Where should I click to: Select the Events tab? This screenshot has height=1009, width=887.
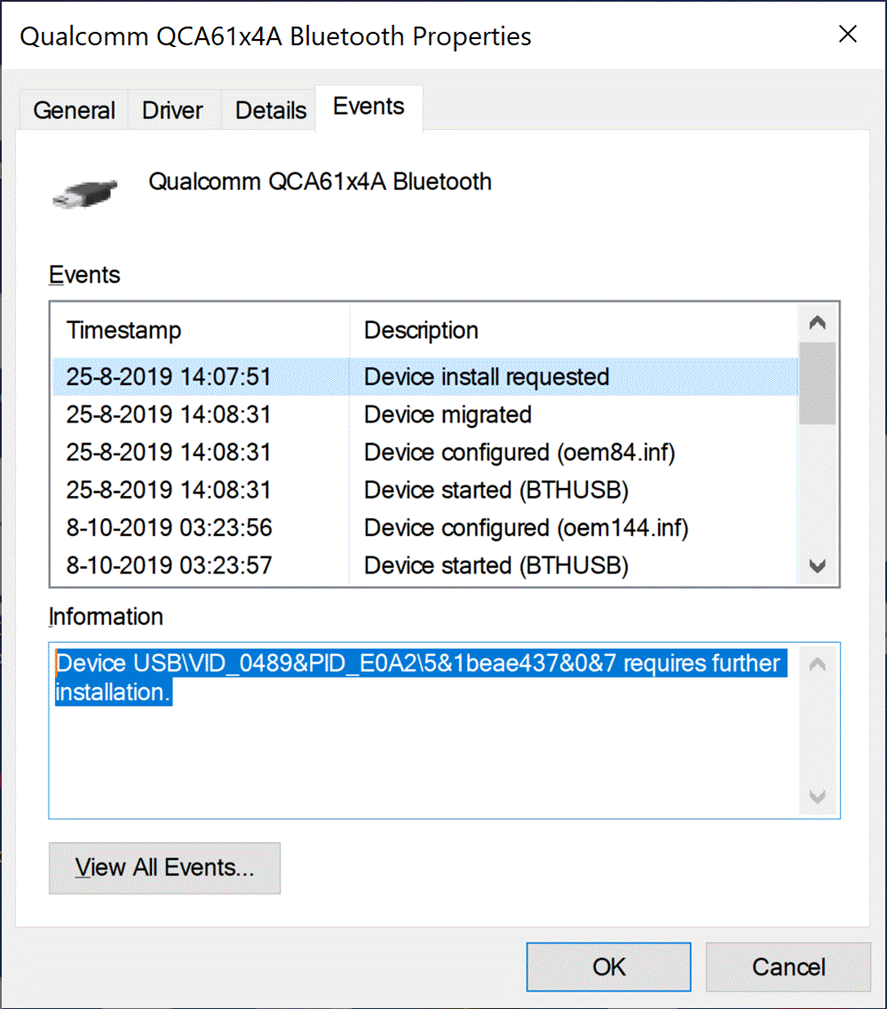click(369, 107)
